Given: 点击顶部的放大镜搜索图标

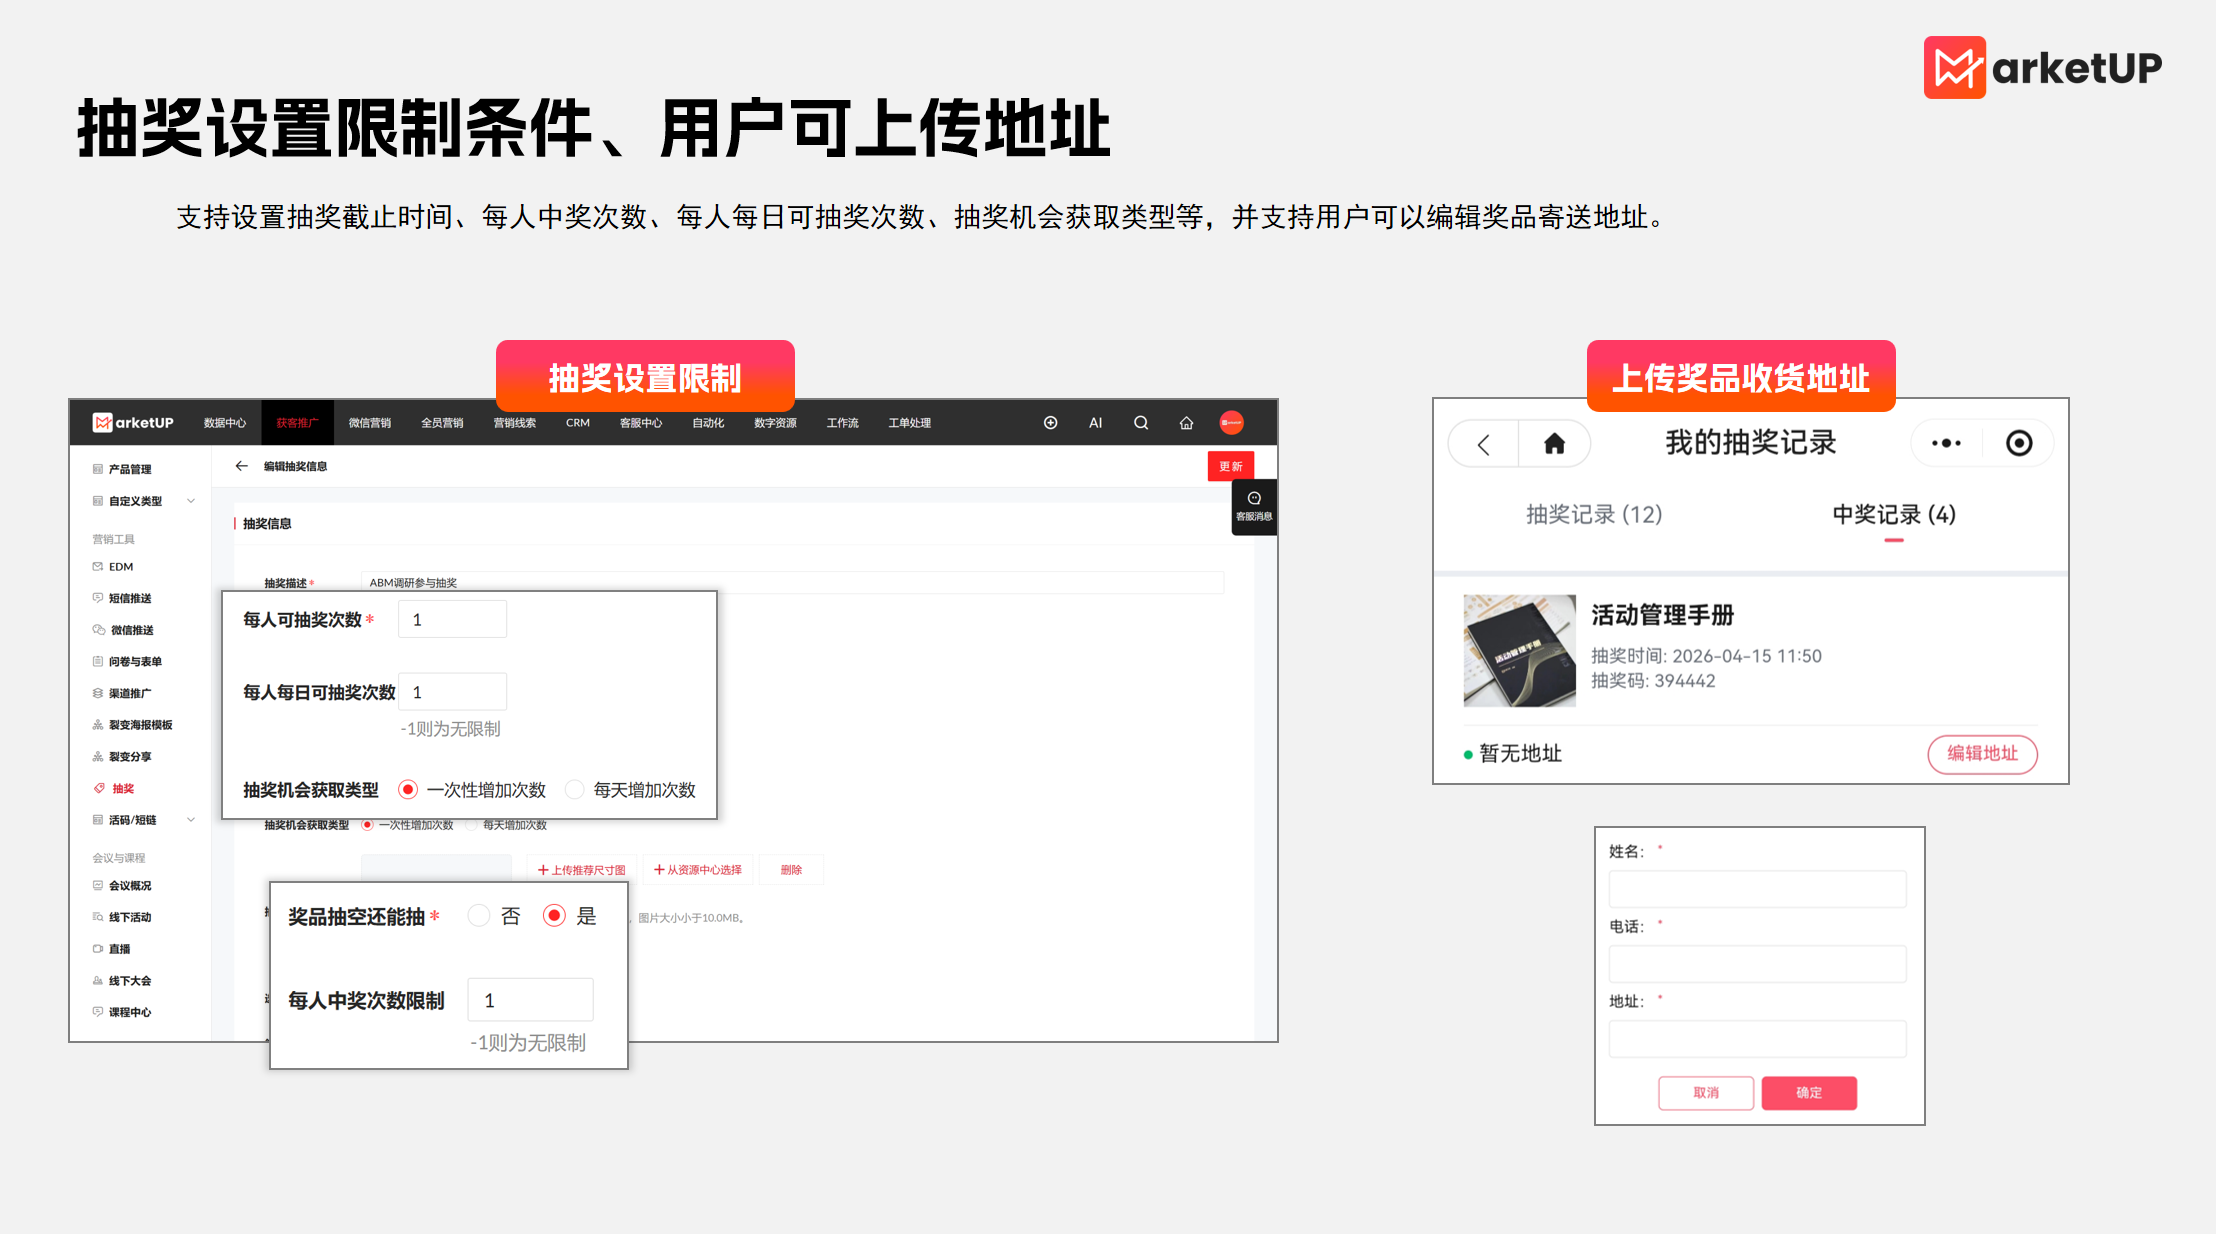Looking at the screenshot, I should (x=1140, y=422).
